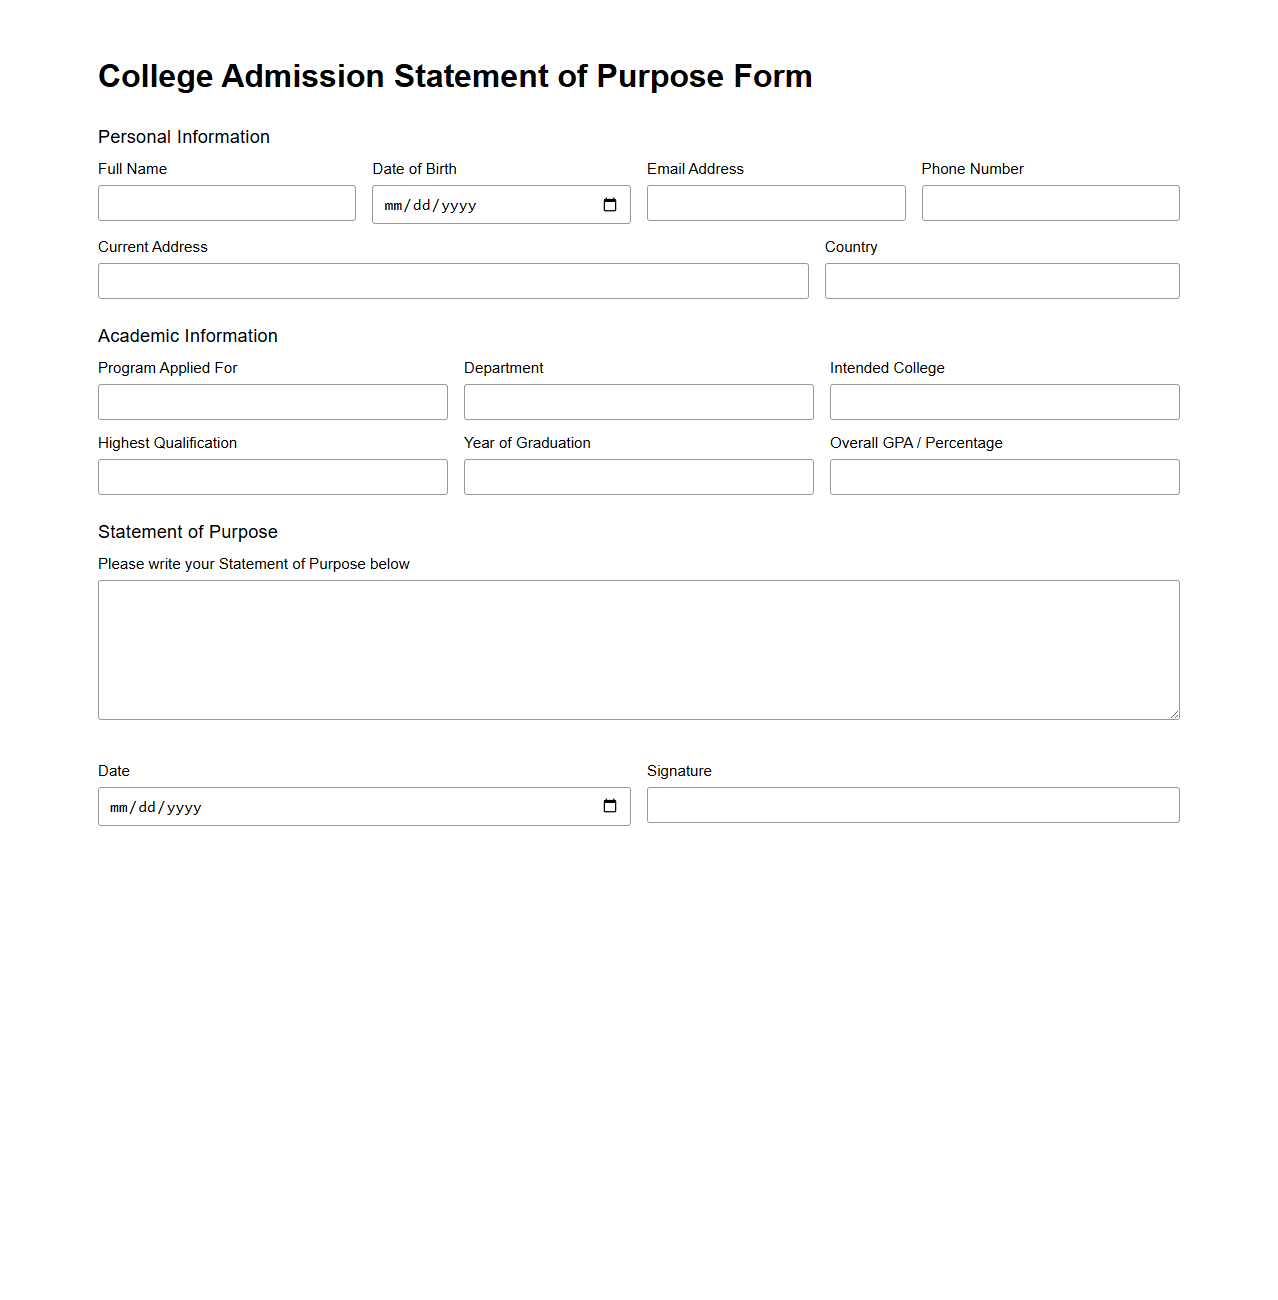Open the Date of Birth calendar picker
This screenshot has height=1300, width=1278.
click(x=610, y=204)
